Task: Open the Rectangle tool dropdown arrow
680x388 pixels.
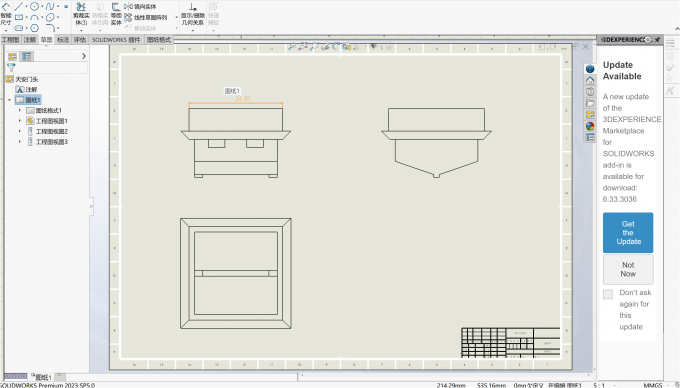Action: tap(26, 17)
